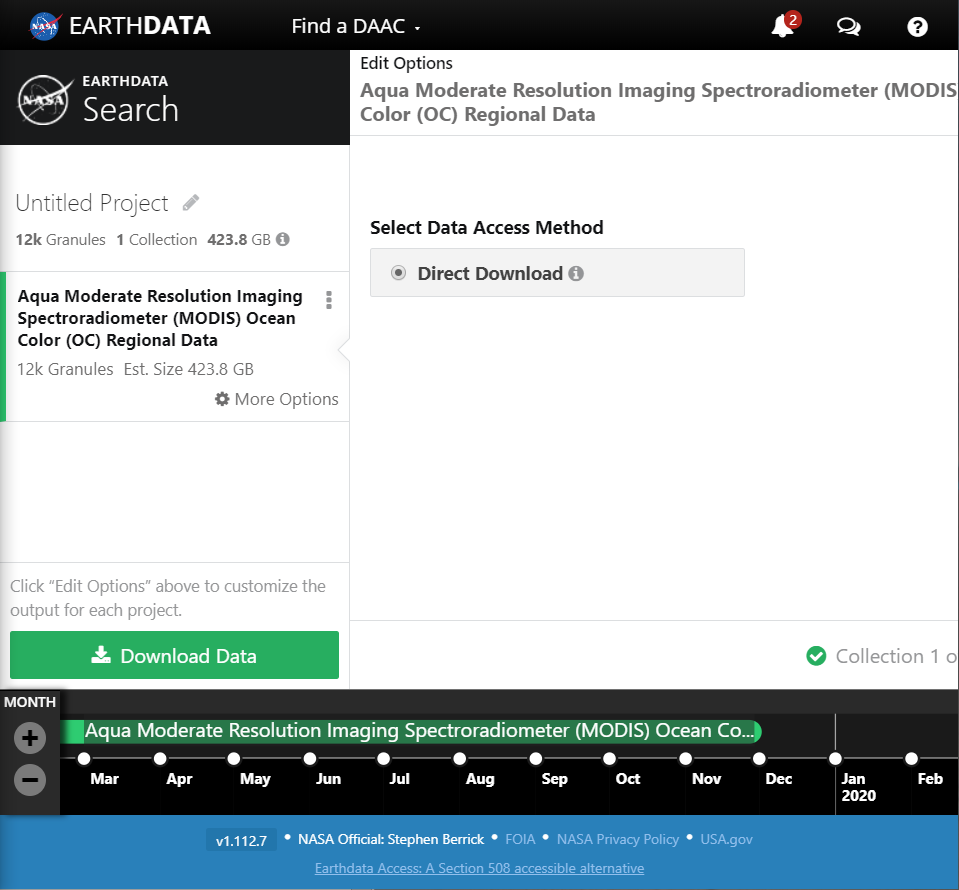Open the EARTHDATA home link
Screen dimensions: 959x890
(x=139, y=26)
